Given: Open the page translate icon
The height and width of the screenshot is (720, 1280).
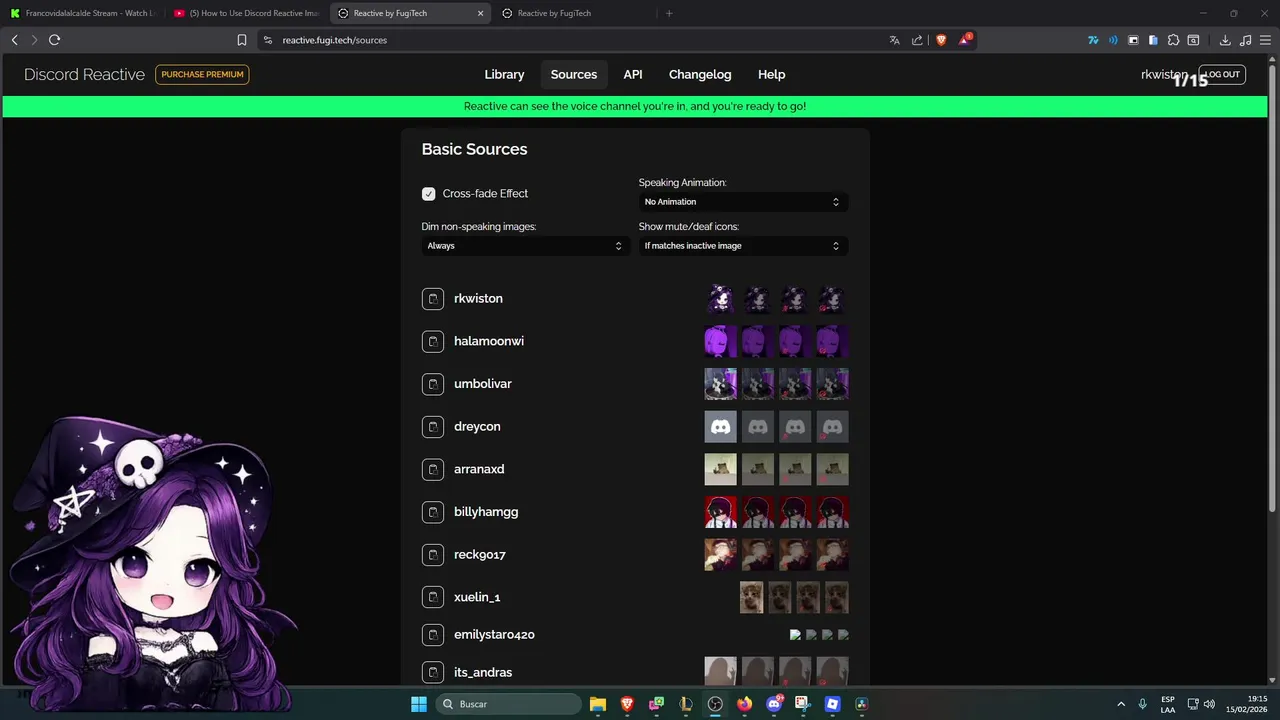Looking at the screenshot, I should [894, 40].
